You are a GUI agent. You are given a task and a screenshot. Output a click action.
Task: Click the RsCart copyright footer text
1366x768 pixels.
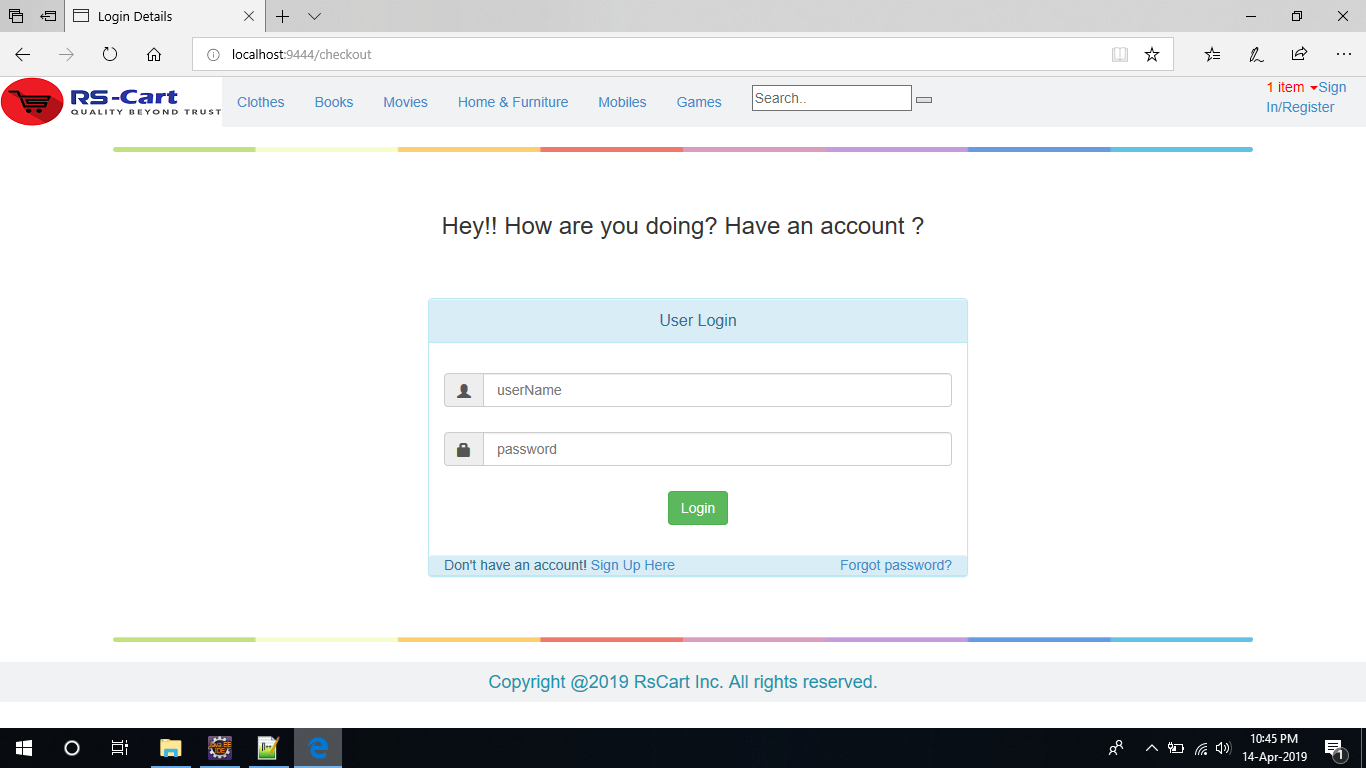coord(683,682)
